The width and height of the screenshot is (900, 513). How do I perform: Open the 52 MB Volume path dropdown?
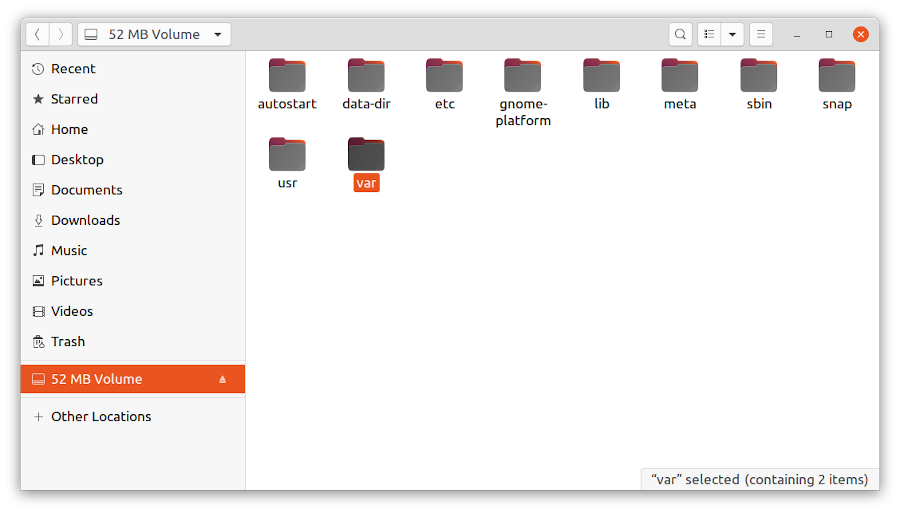click(x=154, y=34)
